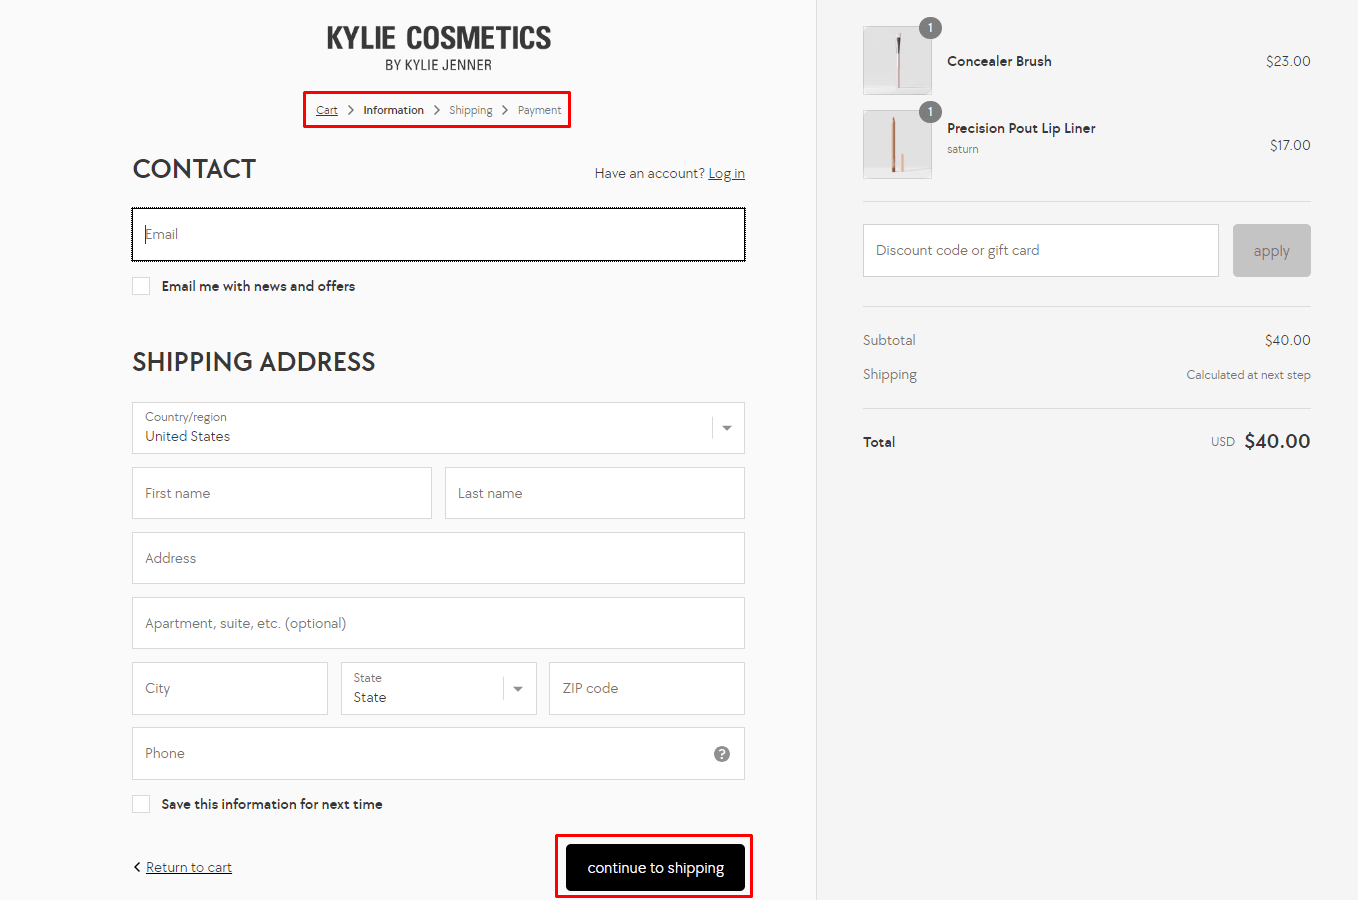Click 'continue to shipping' button
The height and width of the screenshot is (900, 1358).
tap(655, 867)
